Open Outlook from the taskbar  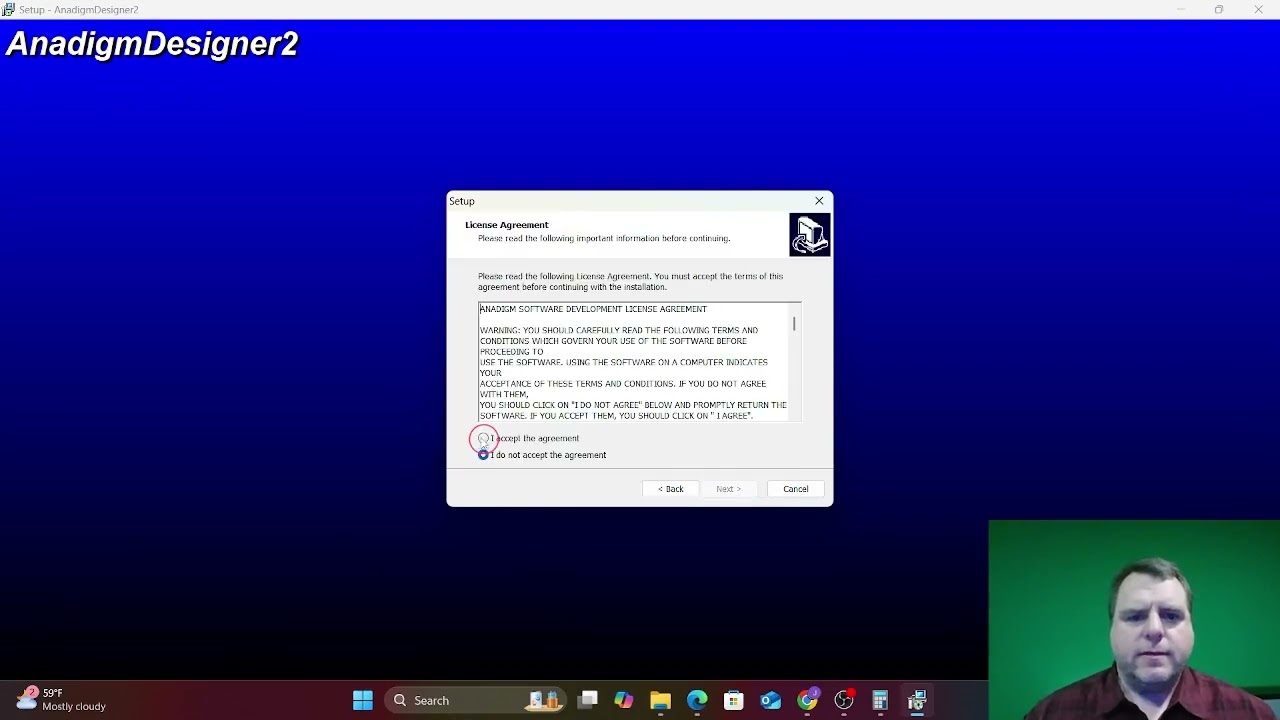click(770, 700)
